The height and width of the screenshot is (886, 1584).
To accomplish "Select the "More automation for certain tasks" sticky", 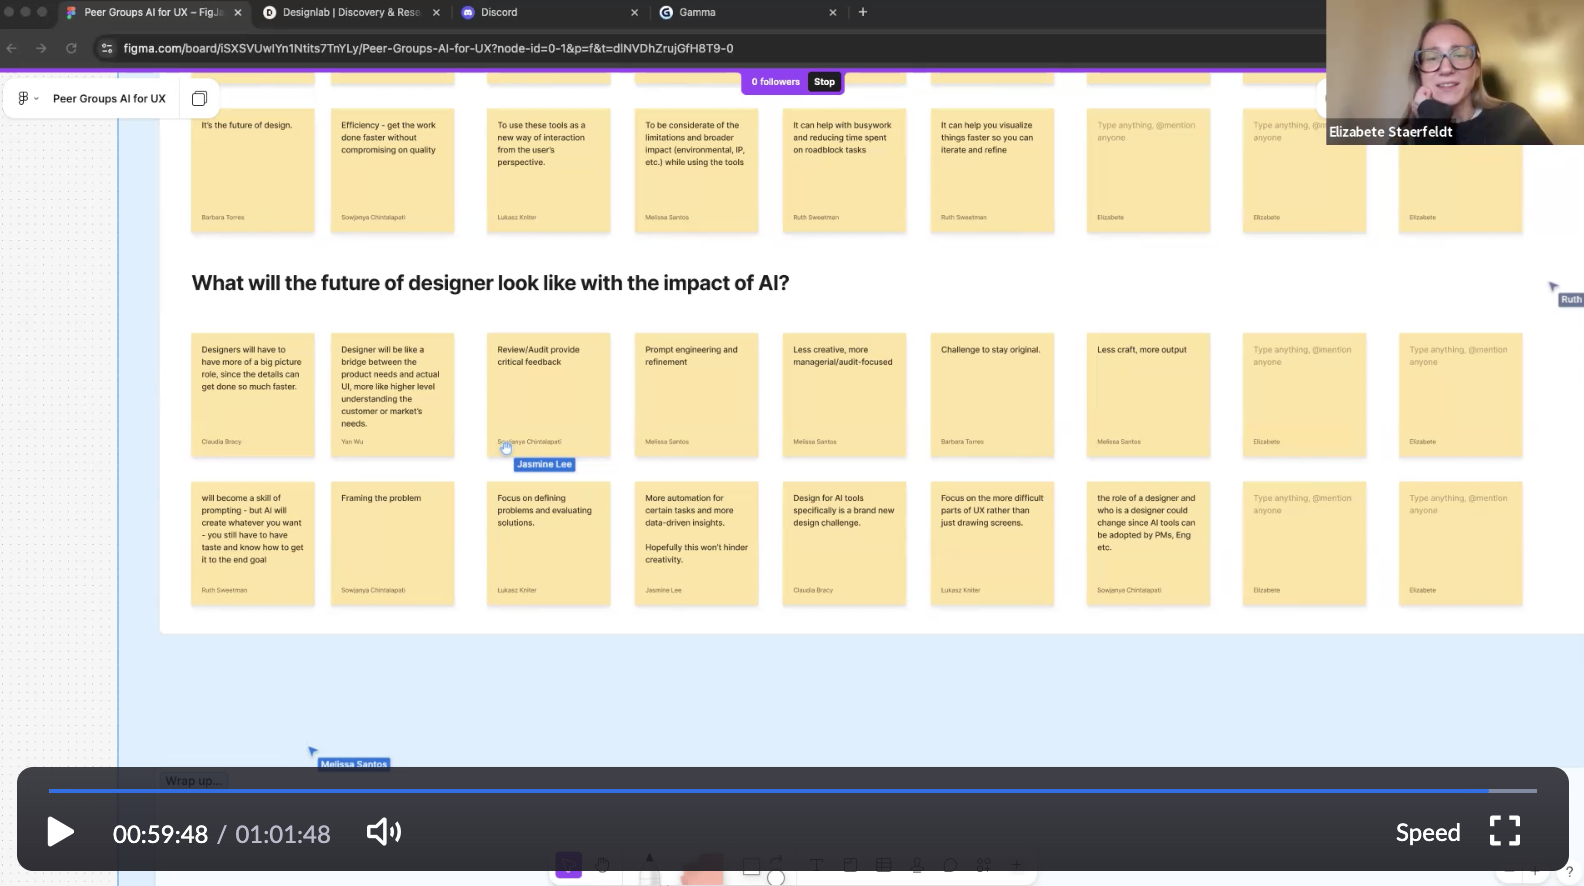I will [x=696, y=544].
